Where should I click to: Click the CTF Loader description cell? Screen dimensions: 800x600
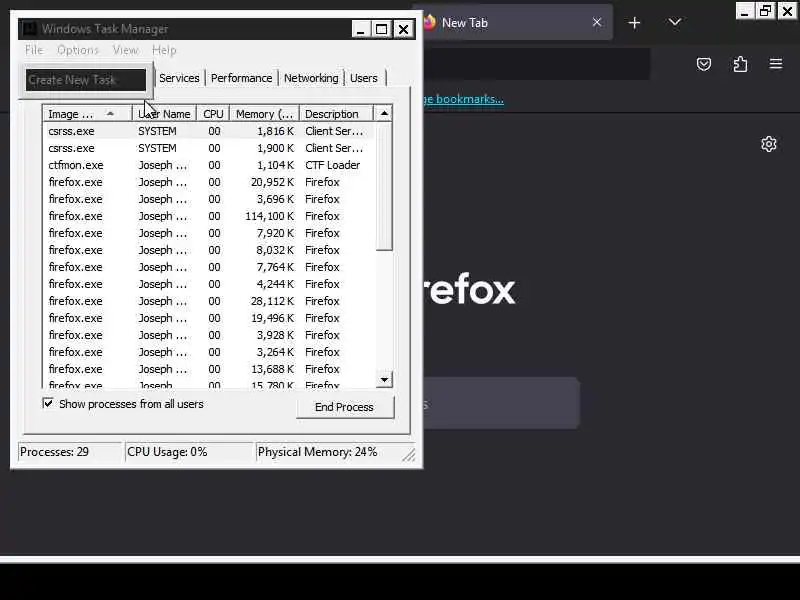click(333, 165)
